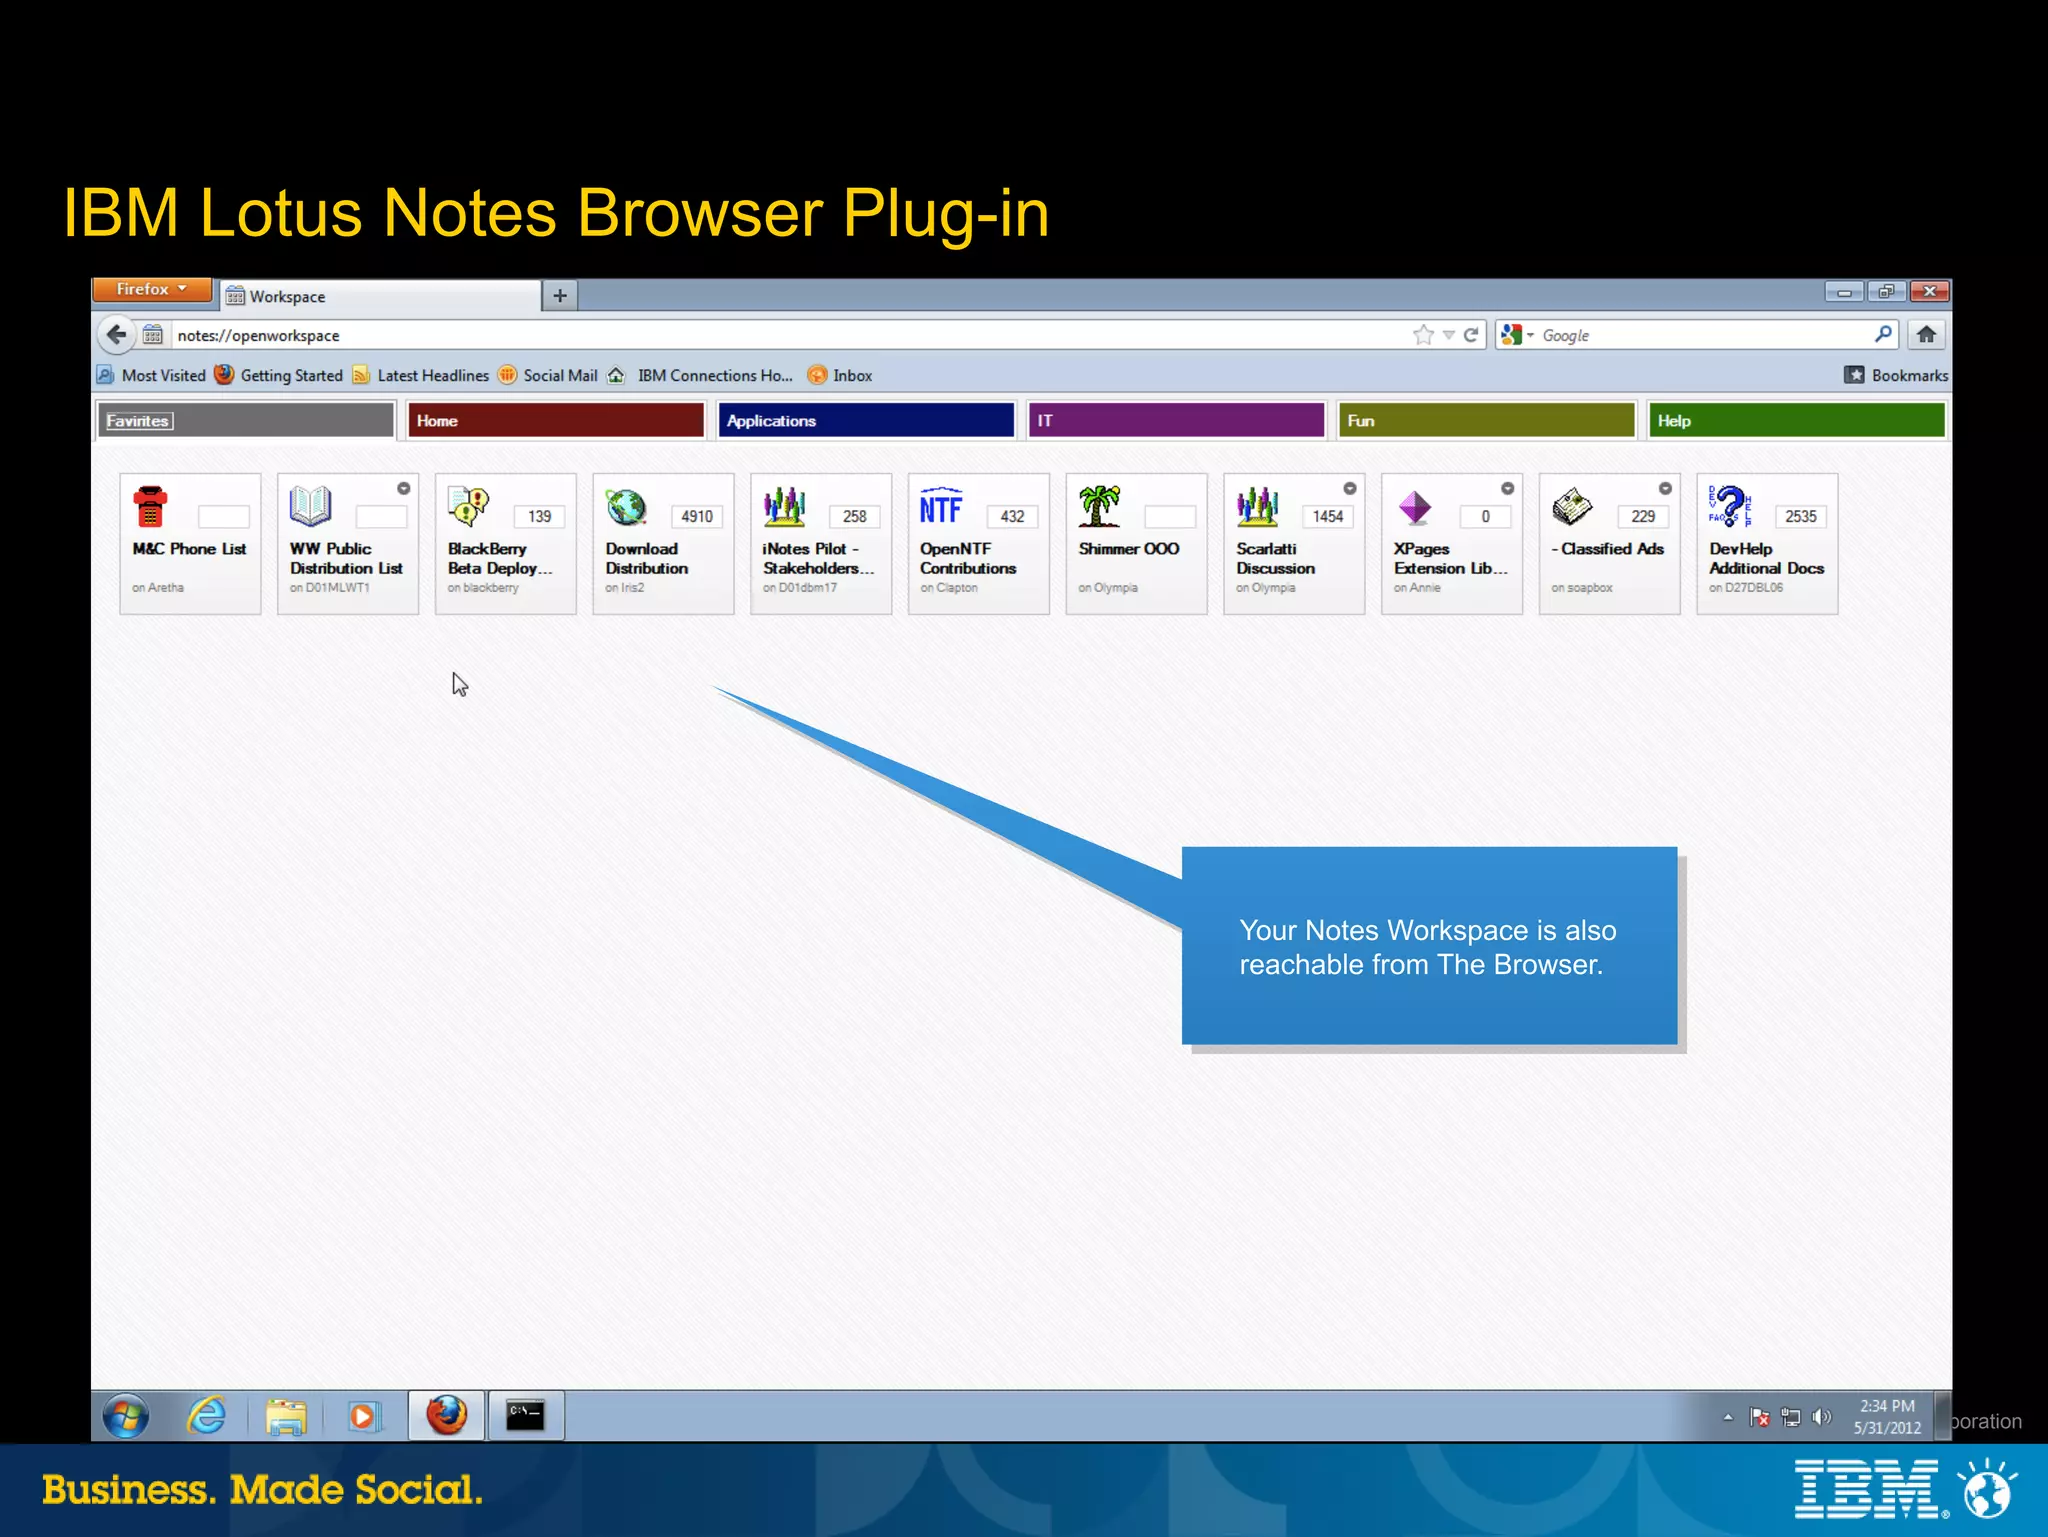2048x1537 pixels.
Task: Open WW Public Distribution List book icon
Action: (x=310, y=506)
